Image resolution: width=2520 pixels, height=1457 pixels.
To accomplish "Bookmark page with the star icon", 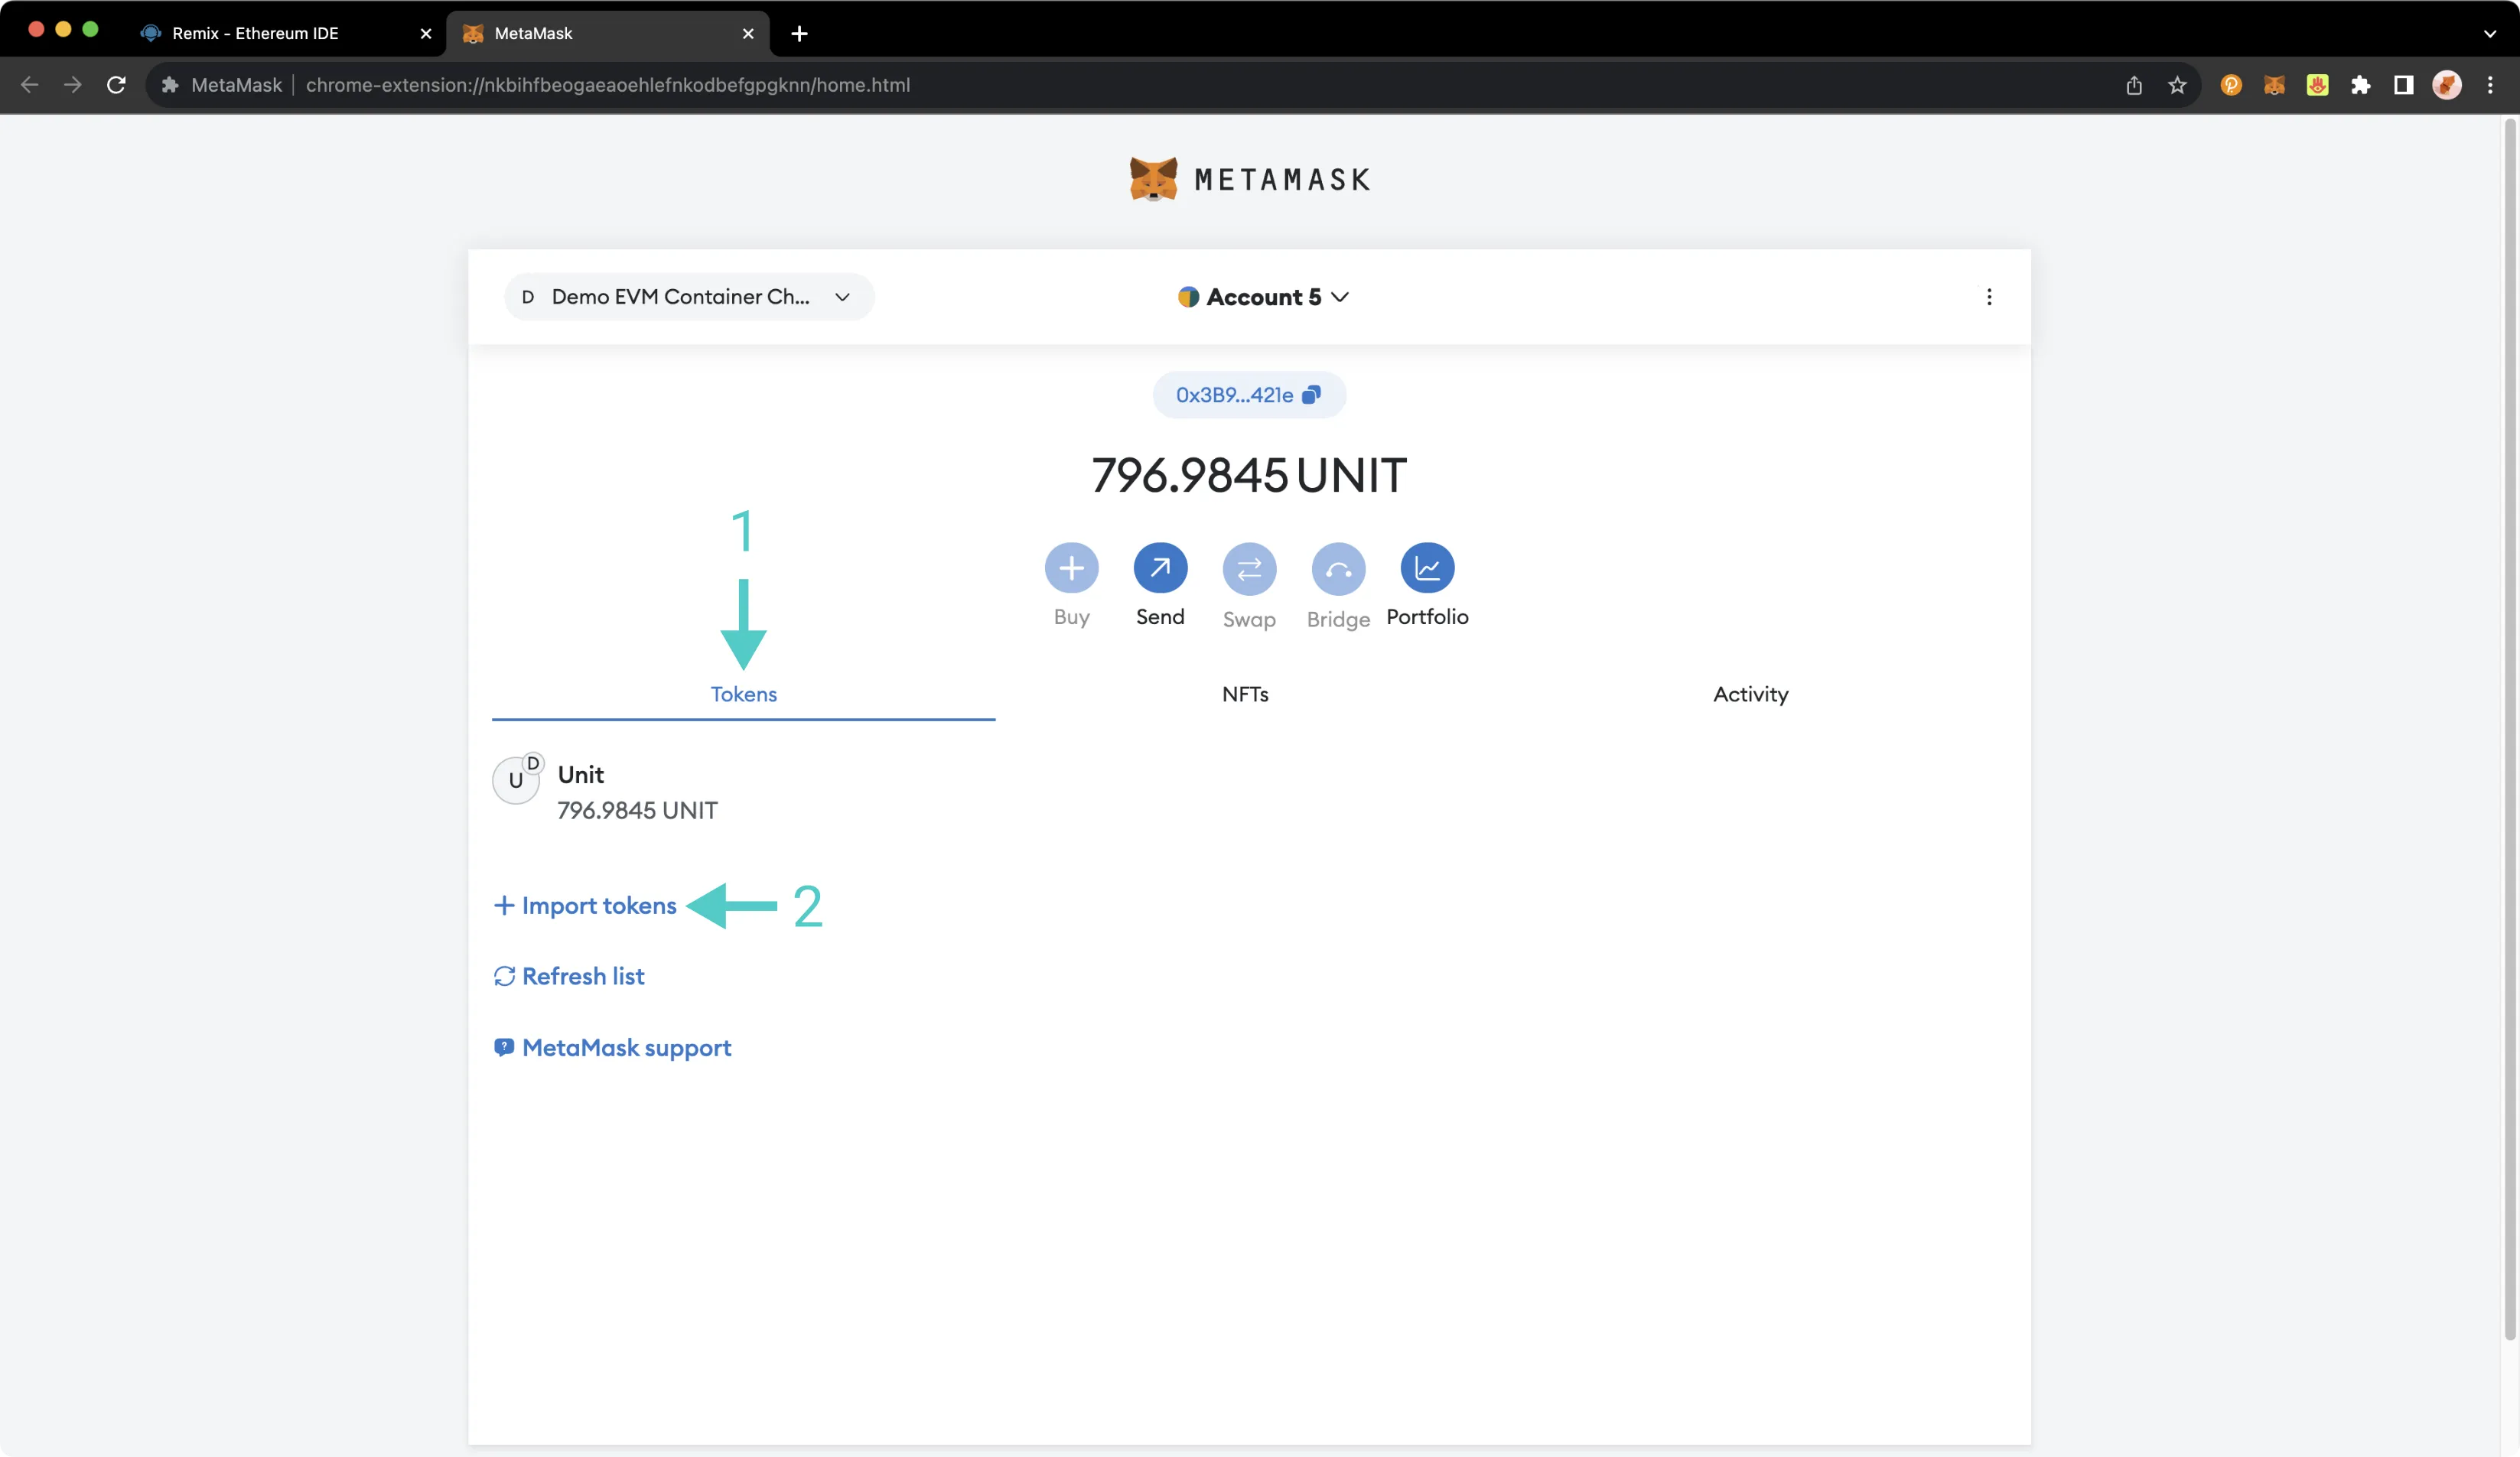I will [2177, 85].
